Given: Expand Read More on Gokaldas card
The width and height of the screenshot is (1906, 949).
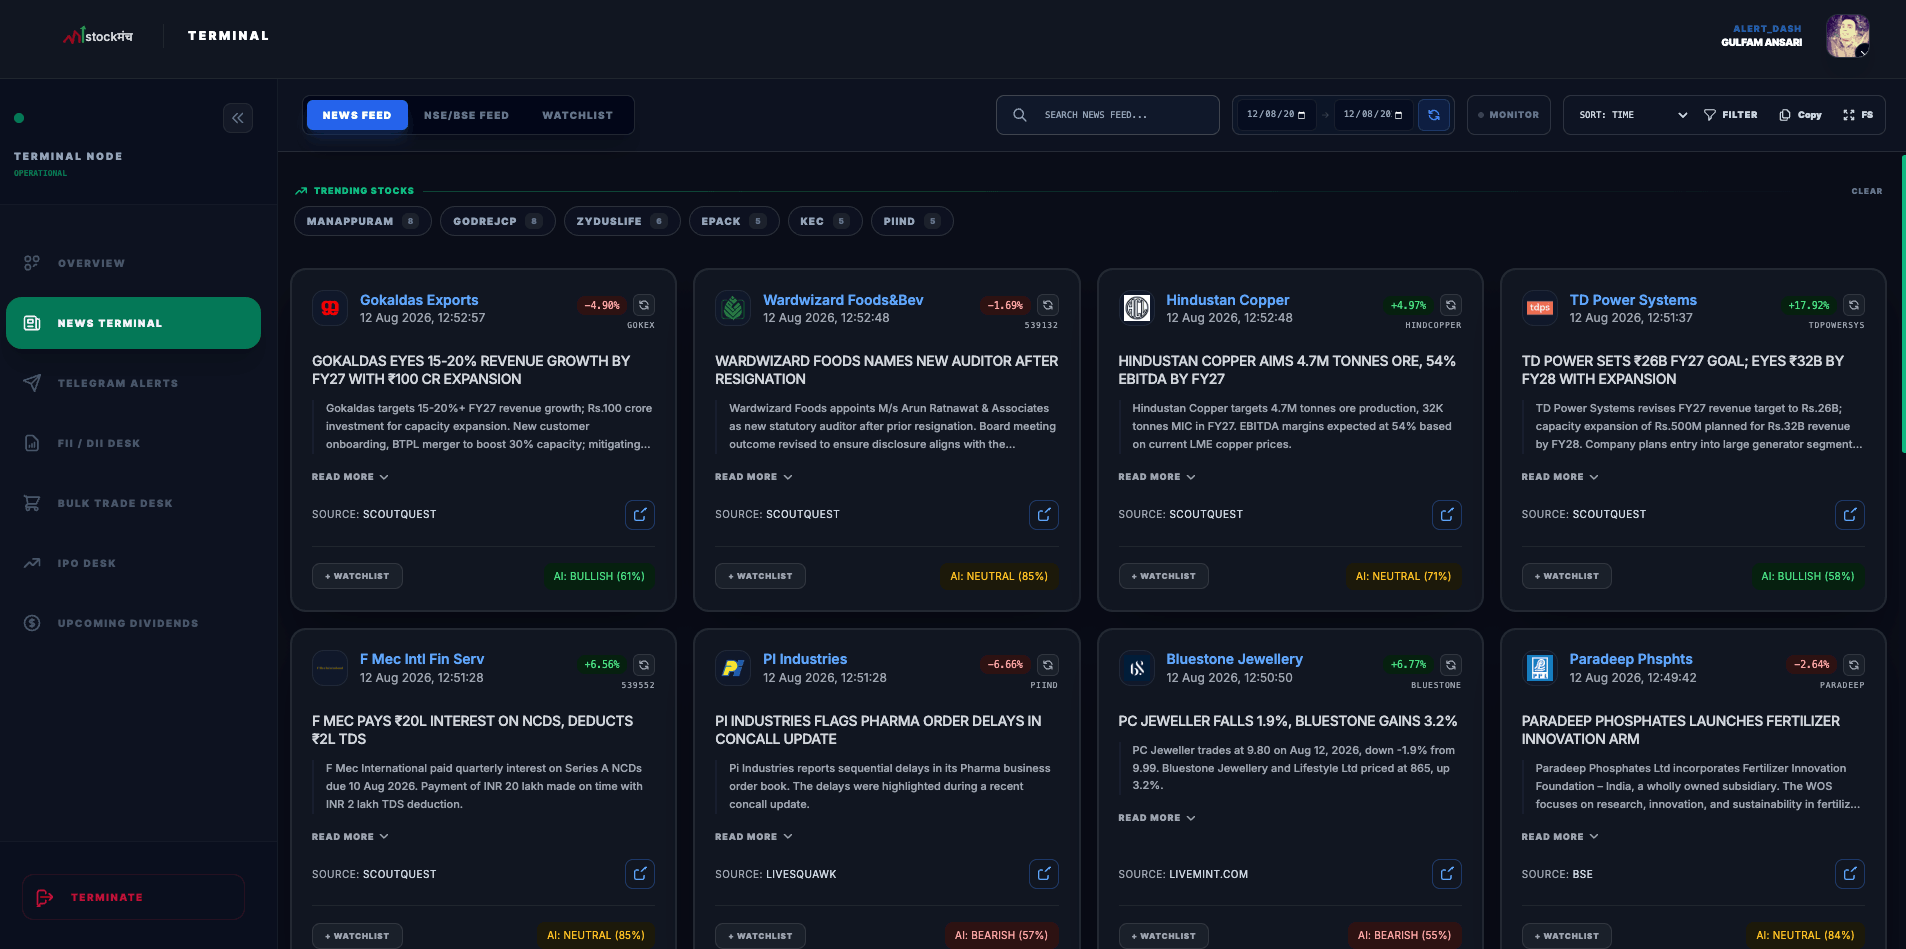Looking at the screenshot, I should pyautogui.click(x=350, y=477).
